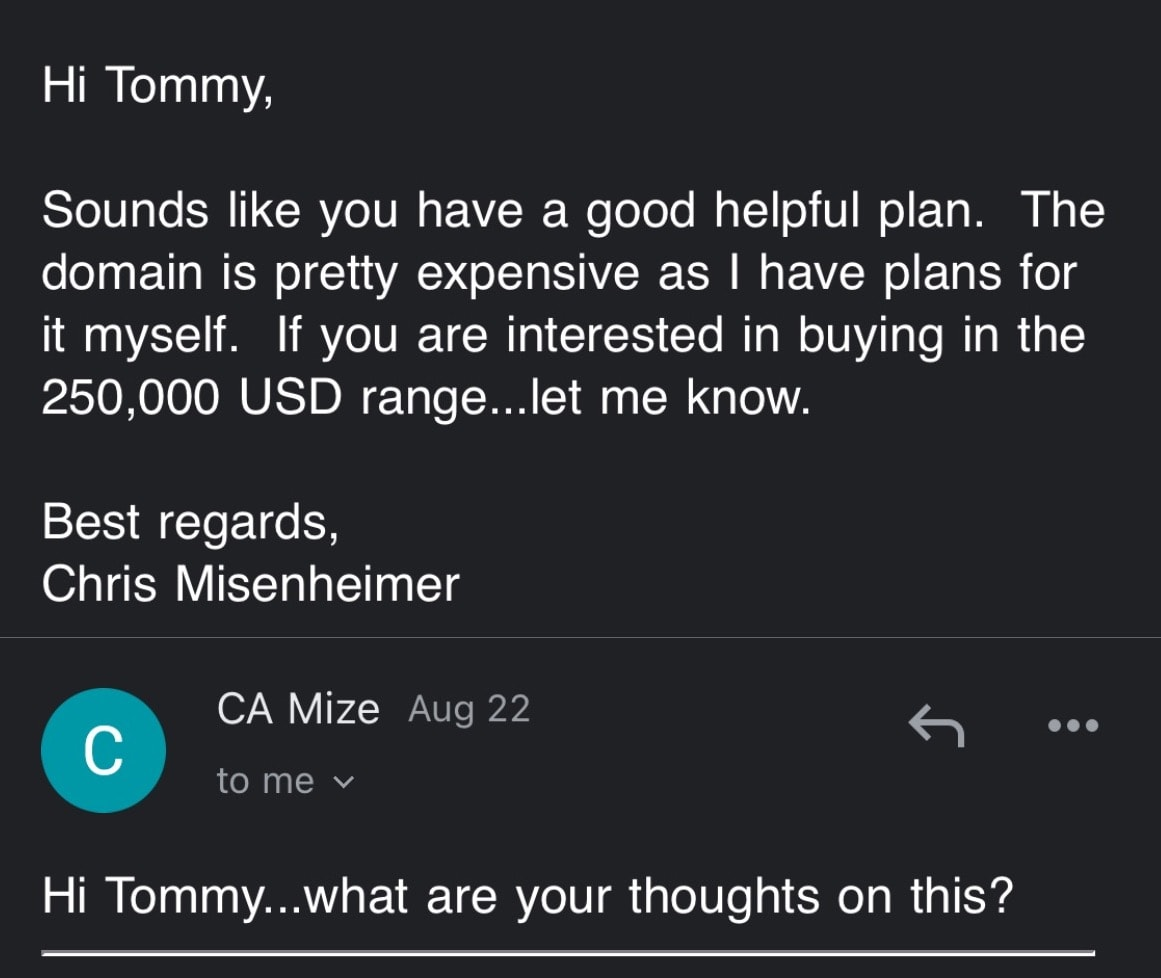The width and height of the screenshot is (1161, 978).
Task: Tap the word "domain" in the email
Action: coord(122,272)
